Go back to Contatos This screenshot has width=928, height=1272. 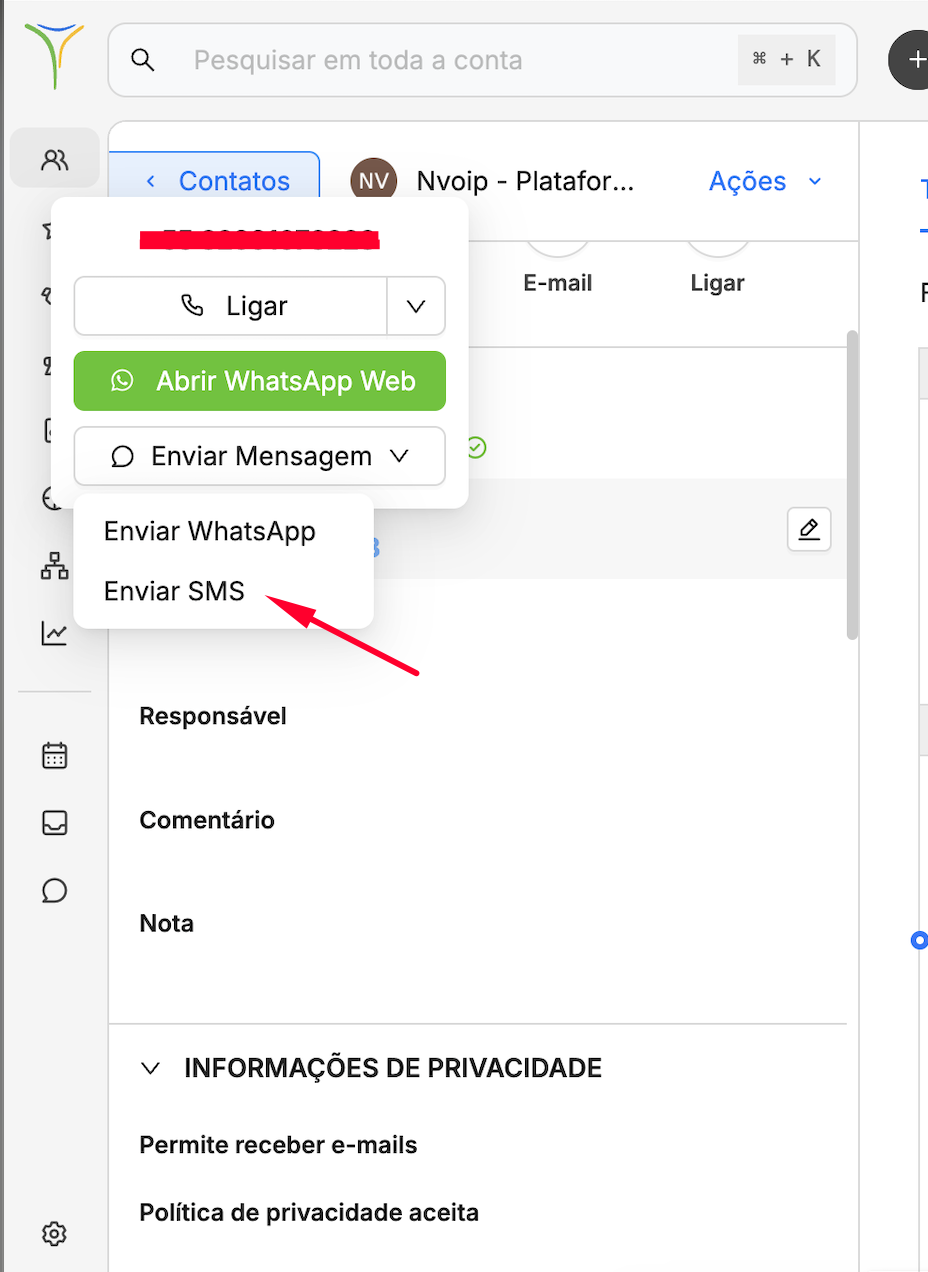(x=218, y=181)
